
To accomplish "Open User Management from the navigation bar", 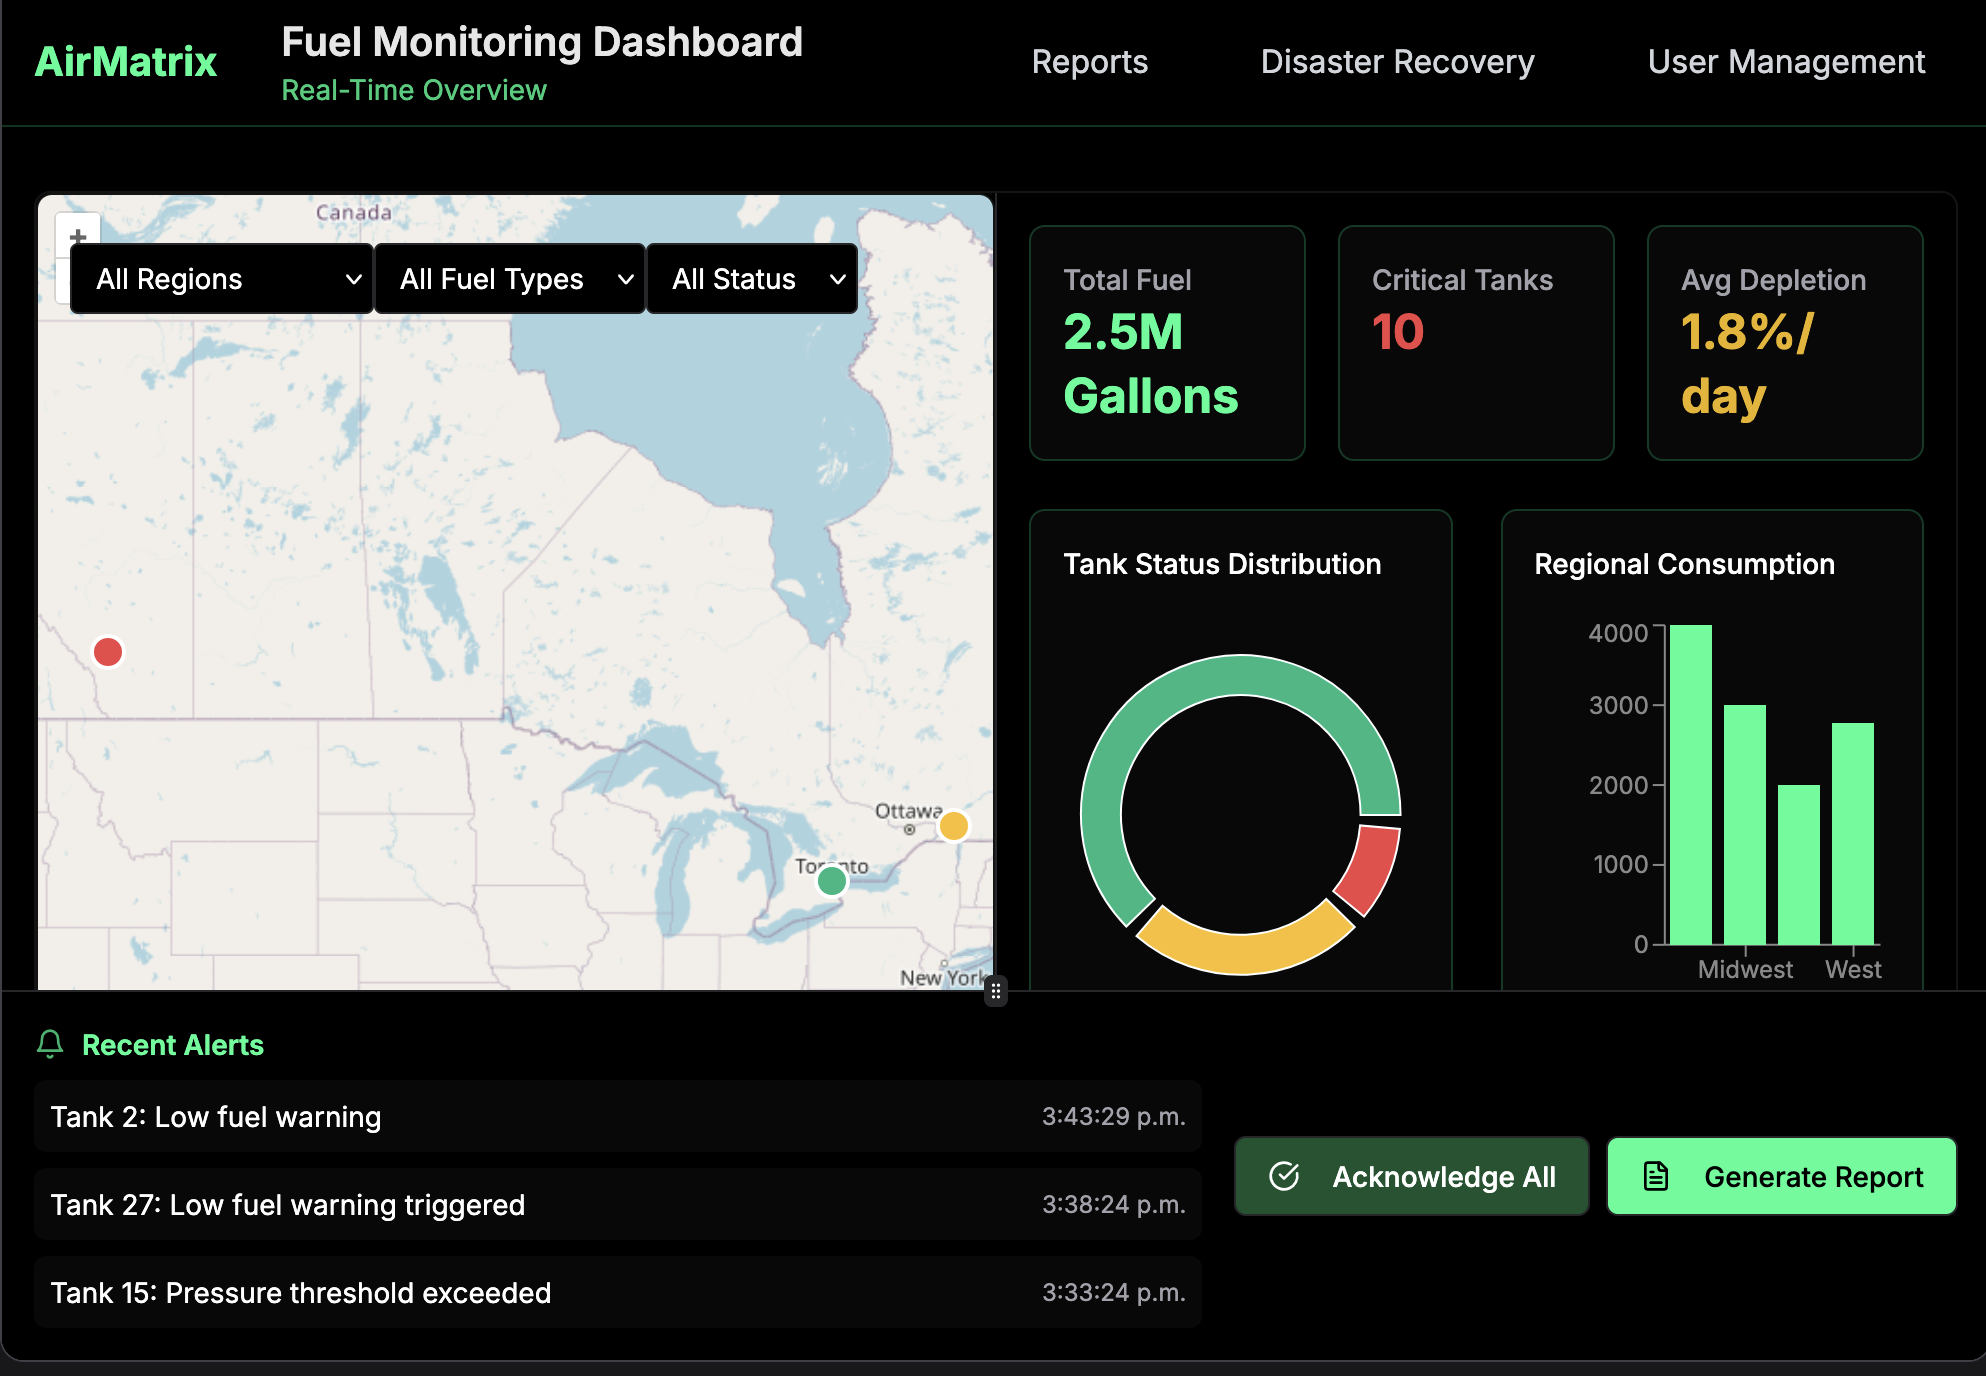I will [x=1787, y=62].
